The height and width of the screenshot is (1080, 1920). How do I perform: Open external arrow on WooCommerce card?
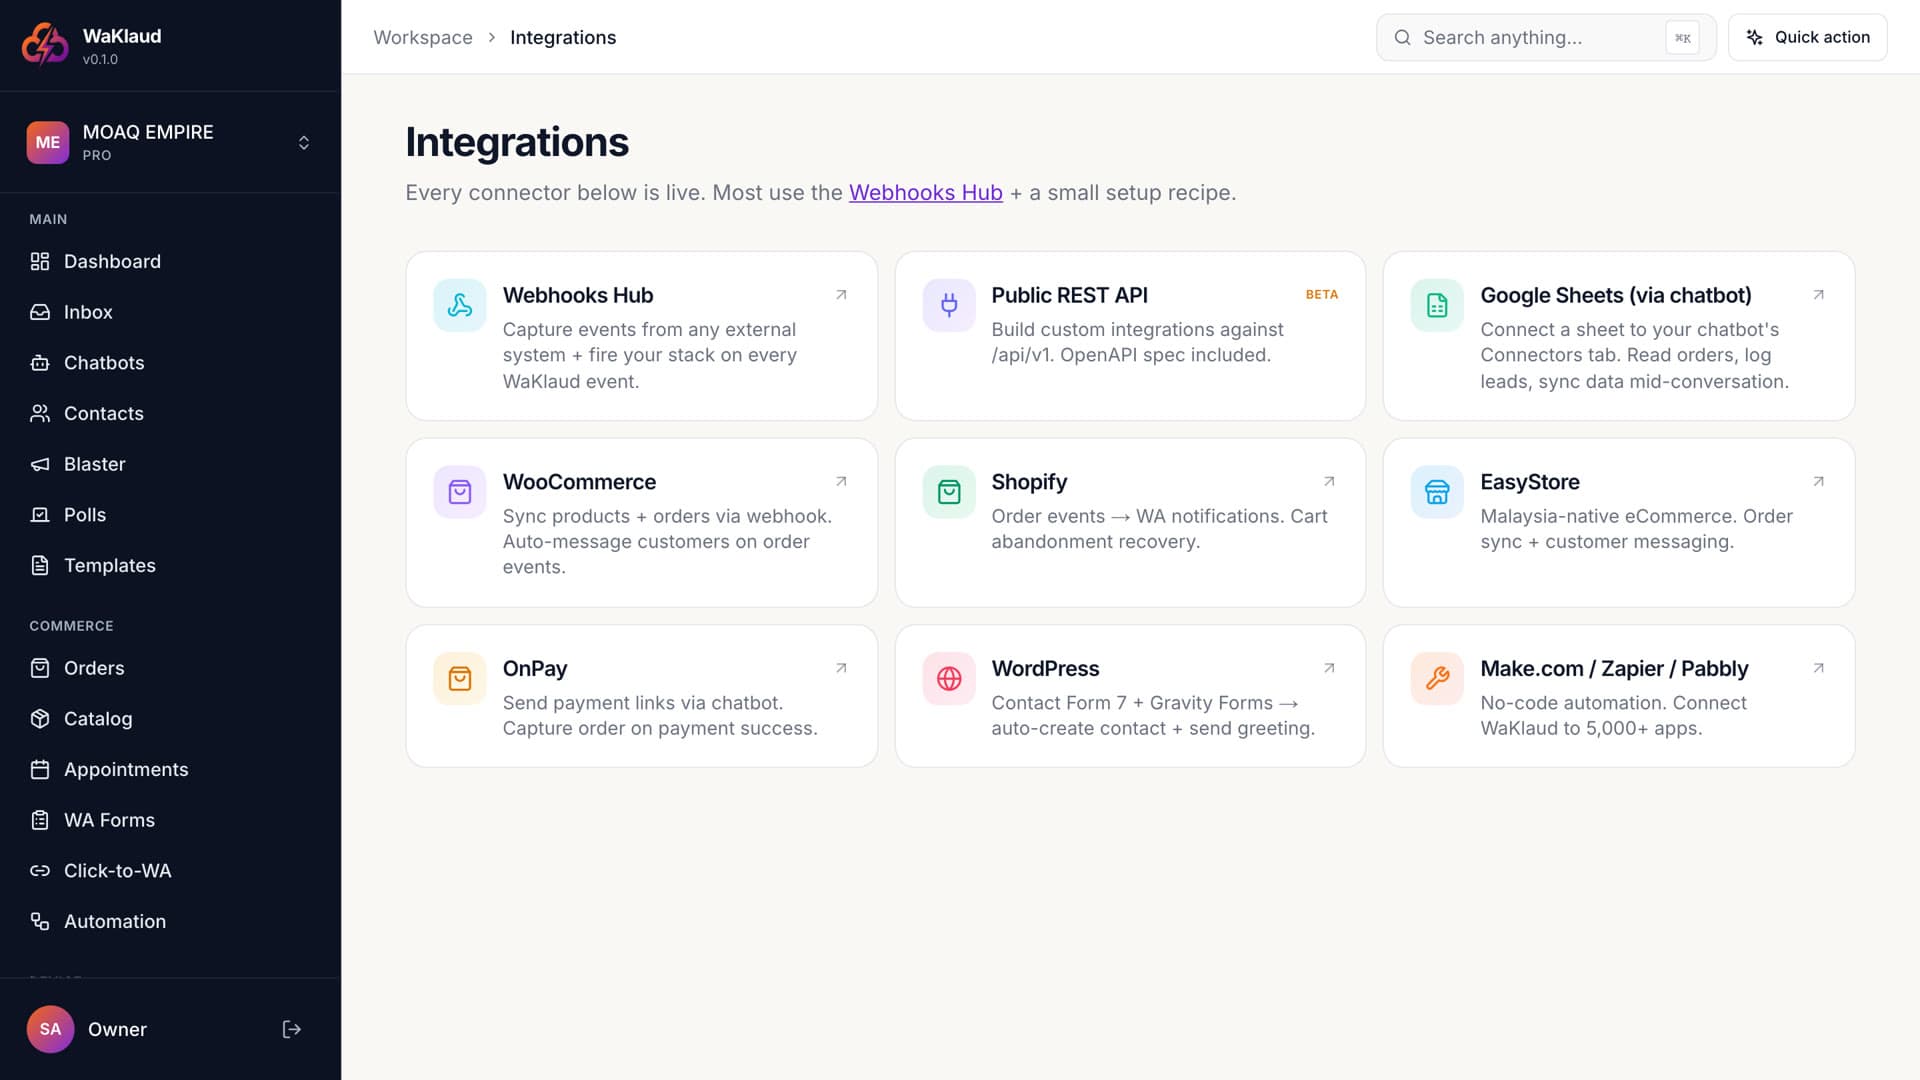coord(841,481)
